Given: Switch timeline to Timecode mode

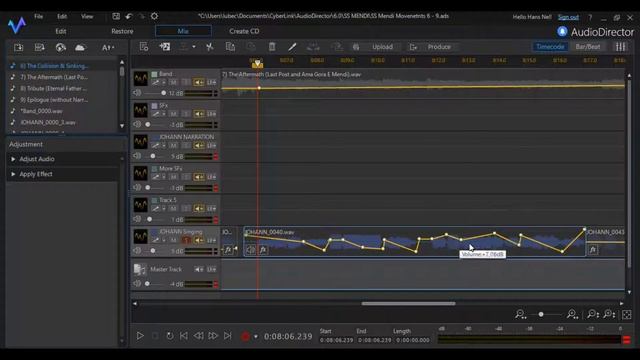Looking at the screenshot, I should coord(550,47).
